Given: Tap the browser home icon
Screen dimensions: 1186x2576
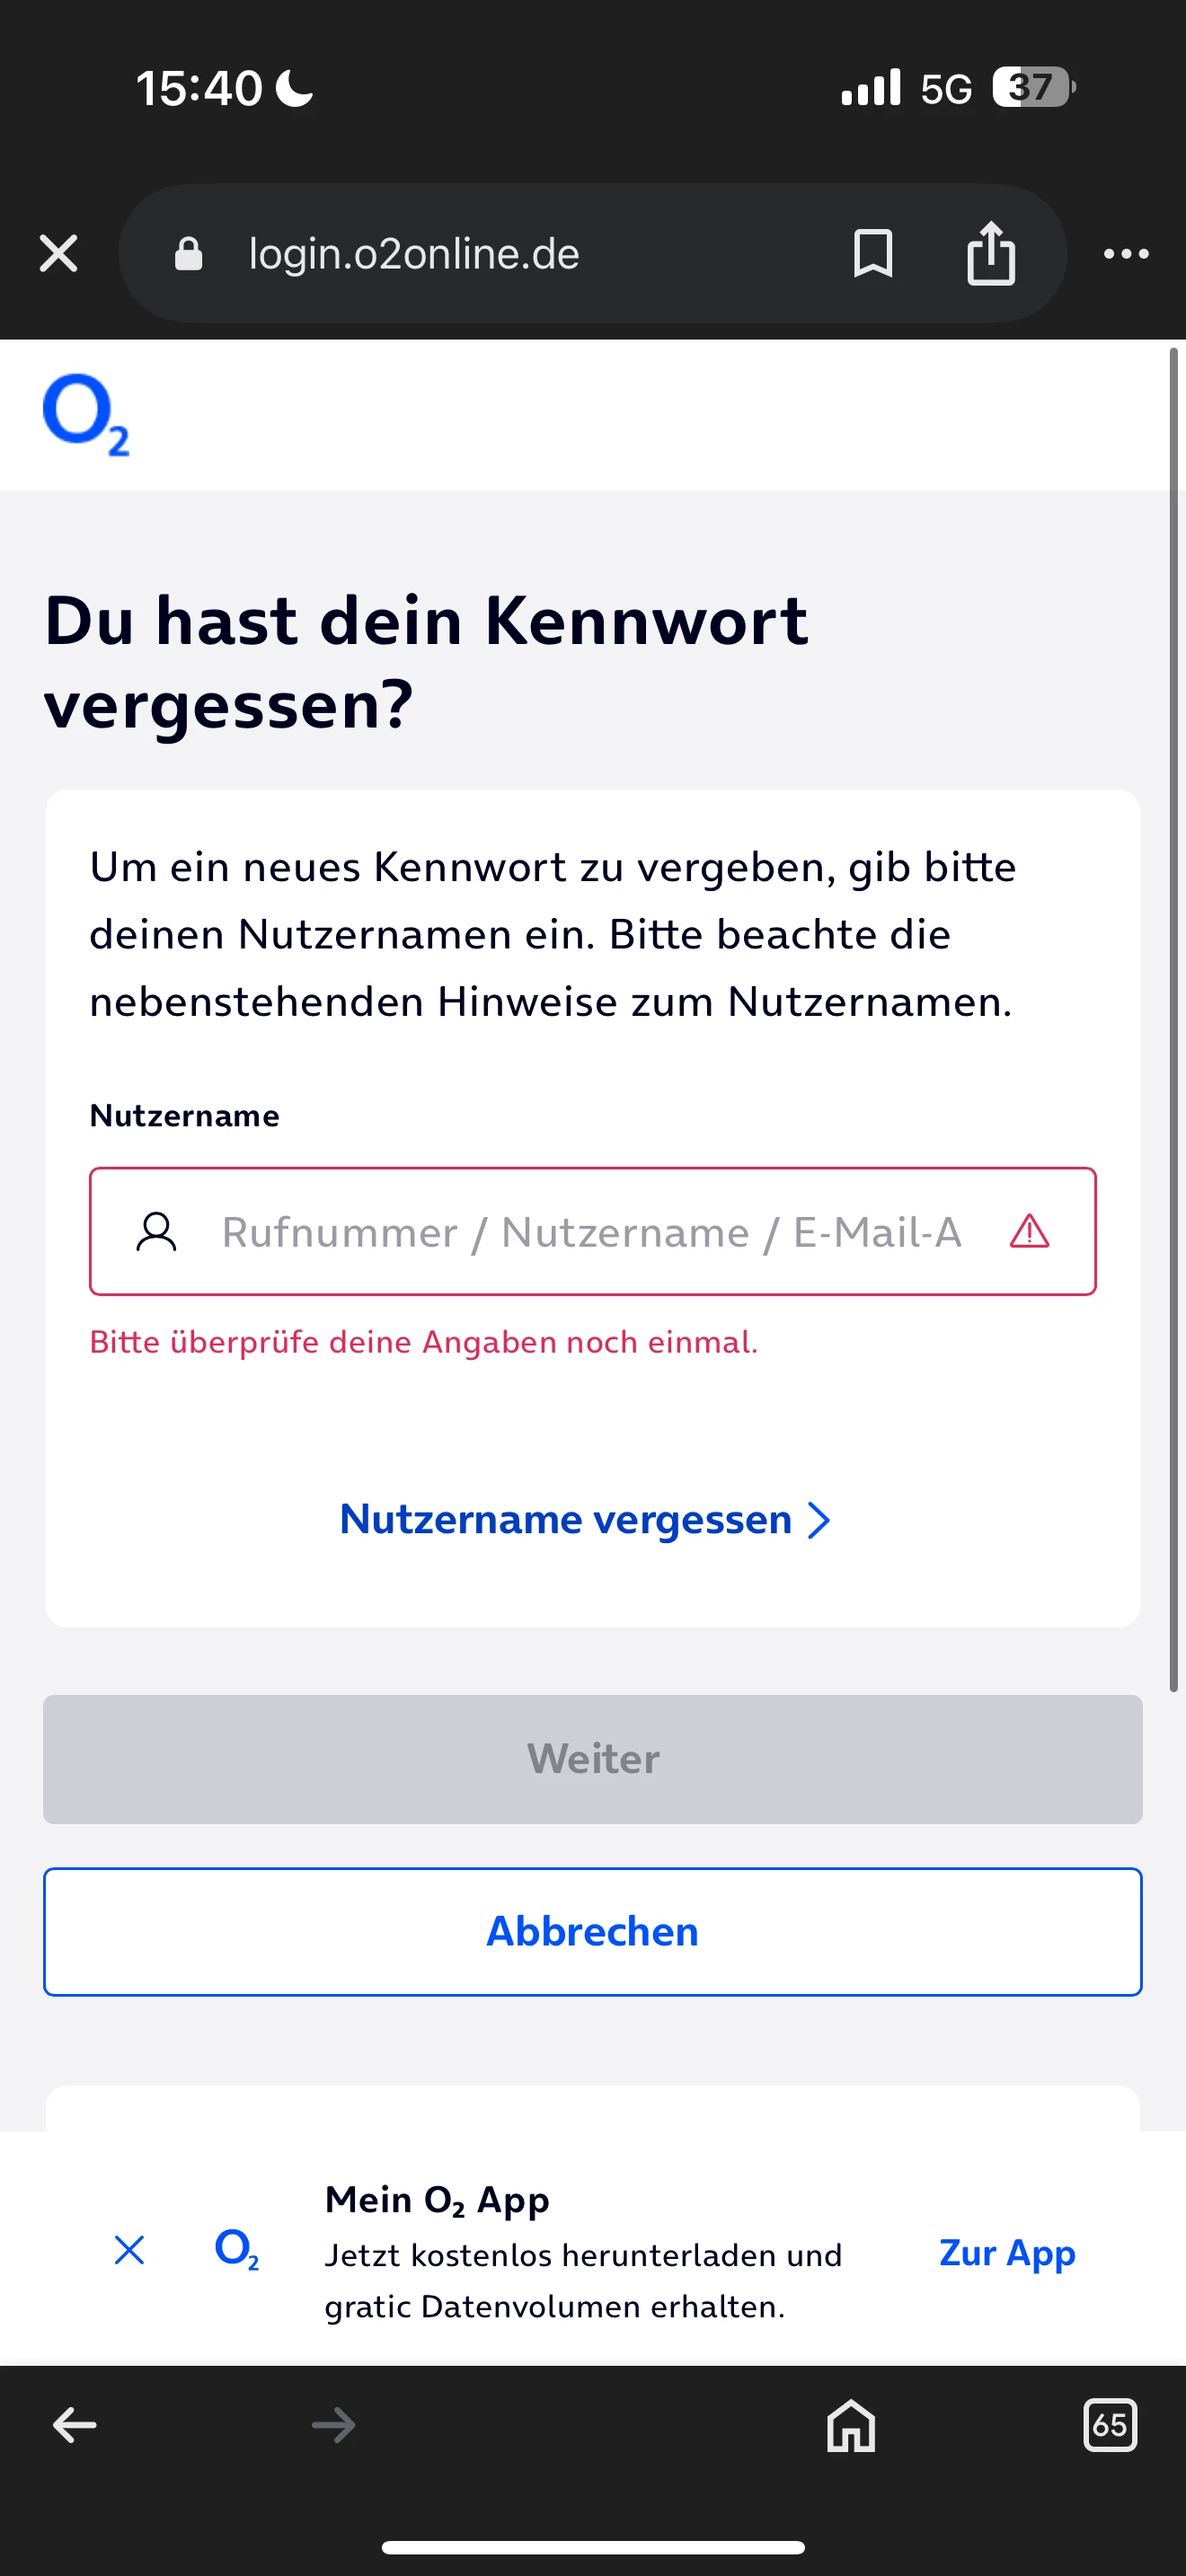Looking at the screenshot, I should (851, 2424).
